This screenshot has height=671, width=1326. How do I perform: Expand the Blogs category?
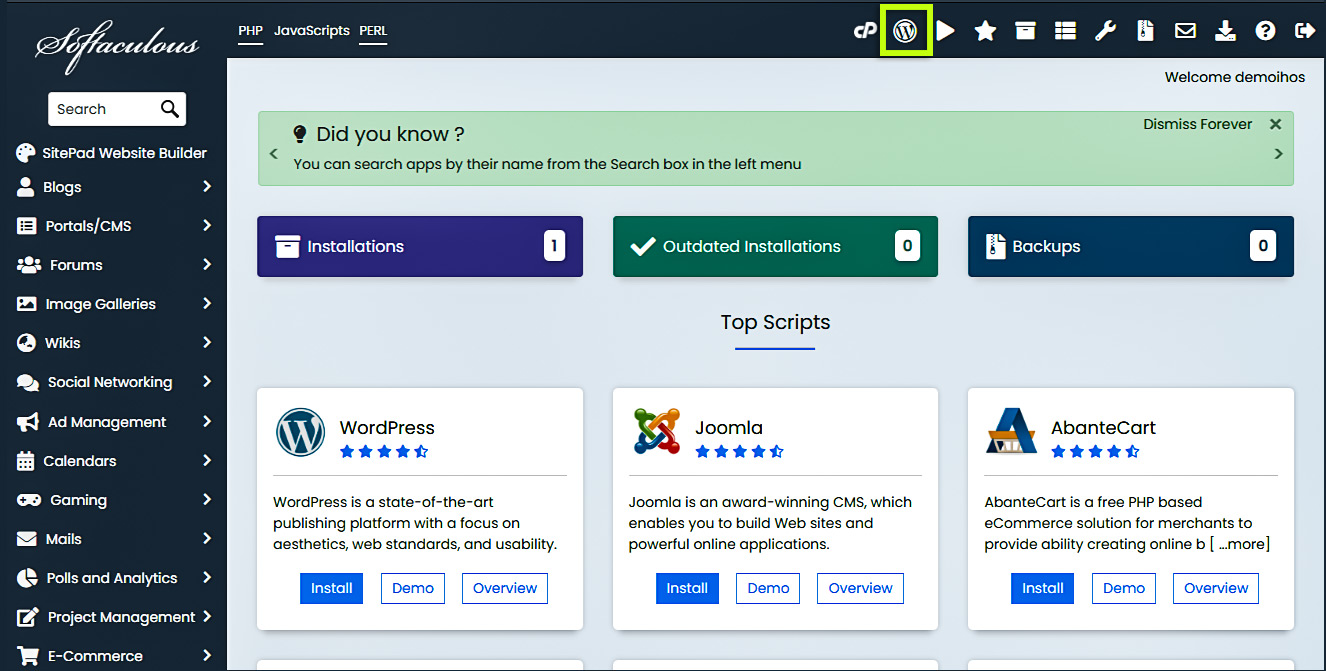(207, 187)
